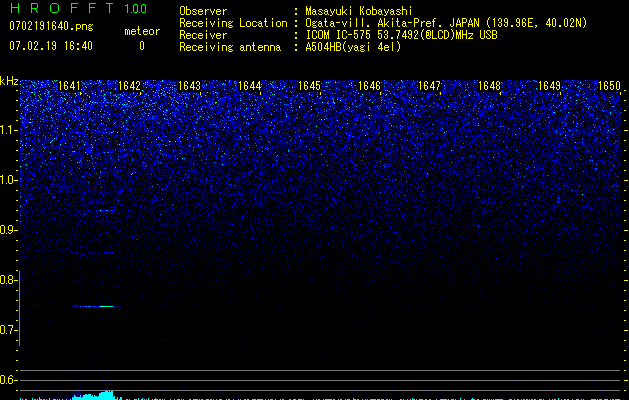Click the 'Receiving Location' label
629x400 pixels.
pos(233,23)
